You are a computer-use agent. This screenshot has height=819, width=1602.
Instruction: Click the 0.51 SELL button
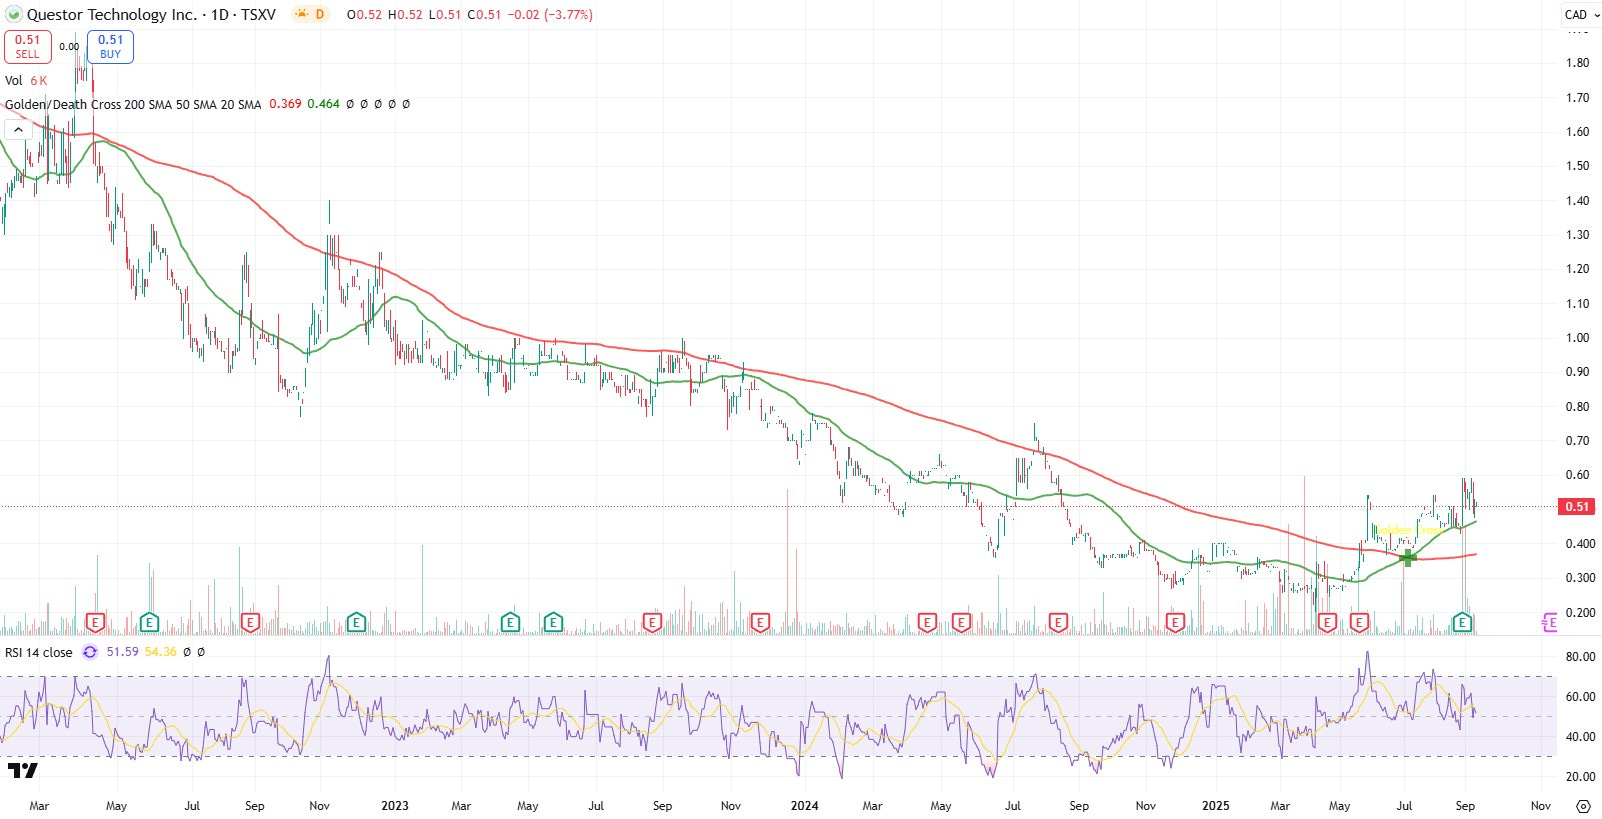[28, 46]
